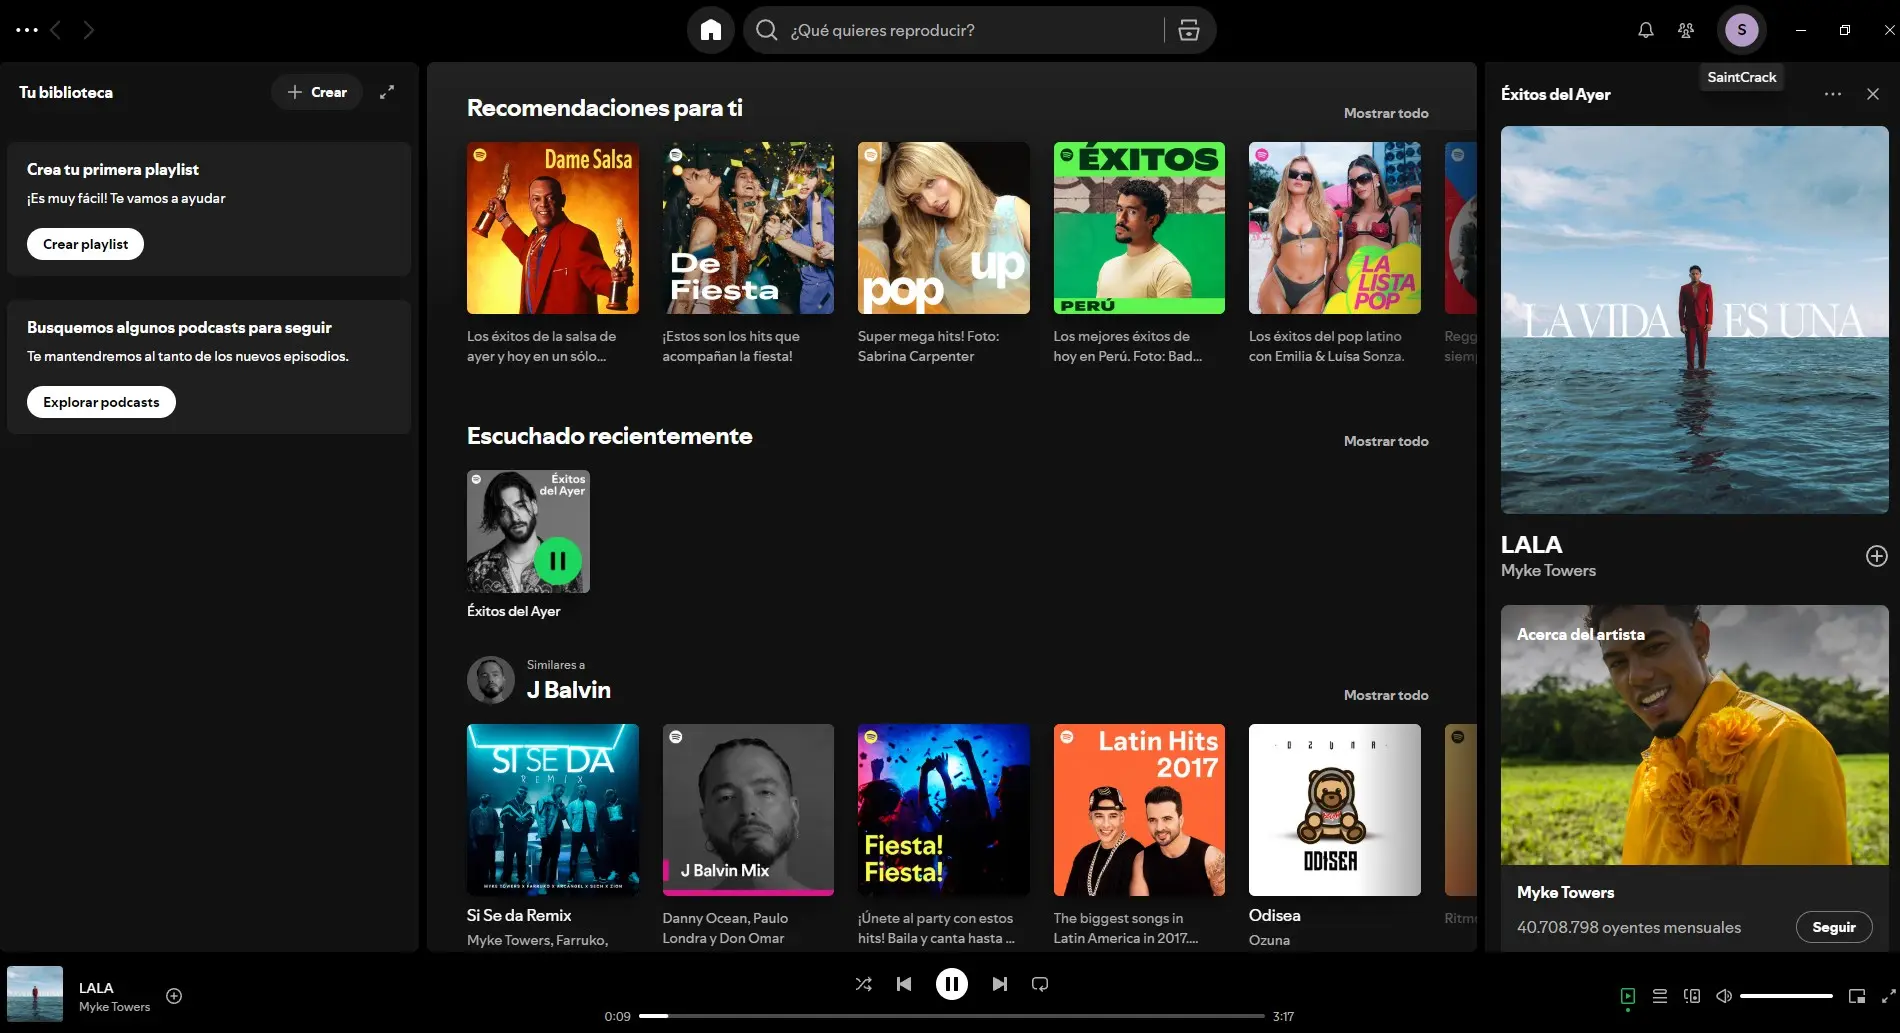1900x1033 pixels.
Task: Mute the volume
Action: click(x=1724, y=996)
